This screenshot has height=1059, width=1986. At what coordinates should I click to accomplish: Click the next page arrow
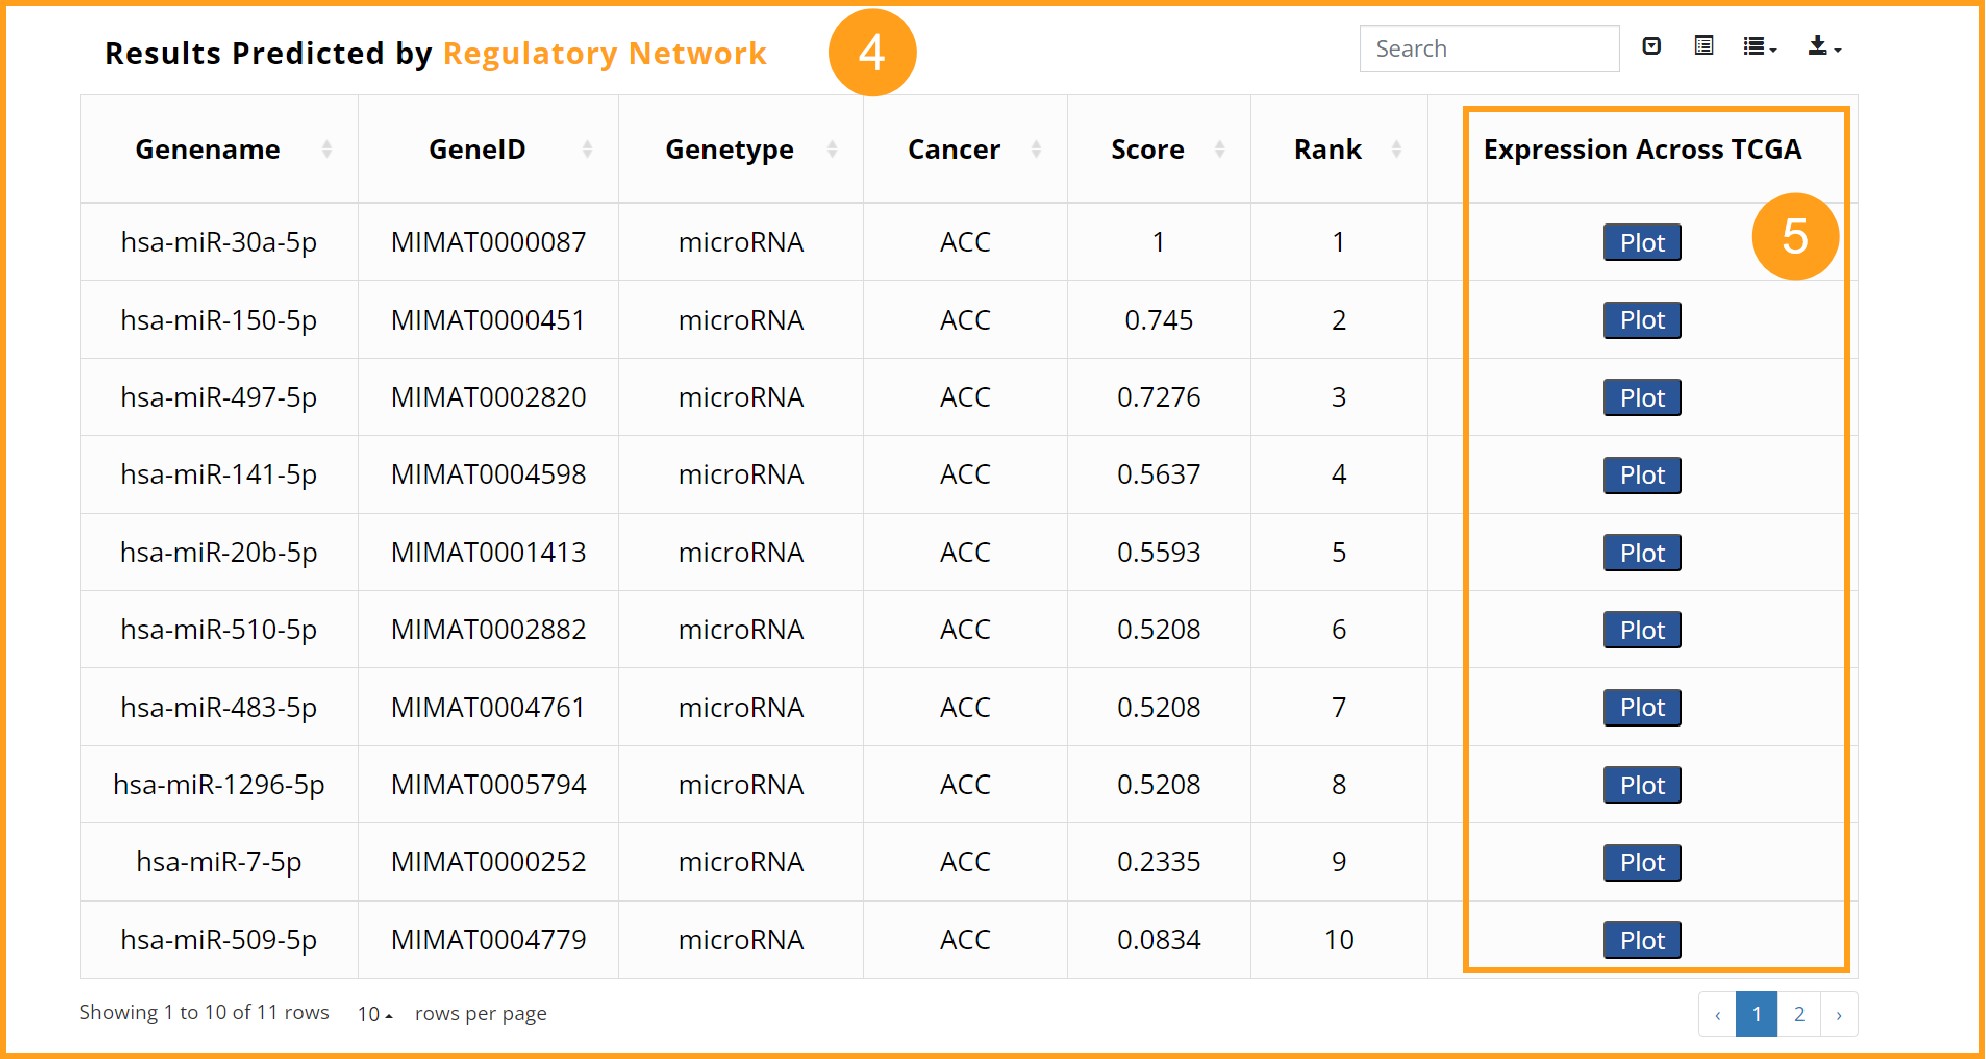(x=1839, y=1014)
